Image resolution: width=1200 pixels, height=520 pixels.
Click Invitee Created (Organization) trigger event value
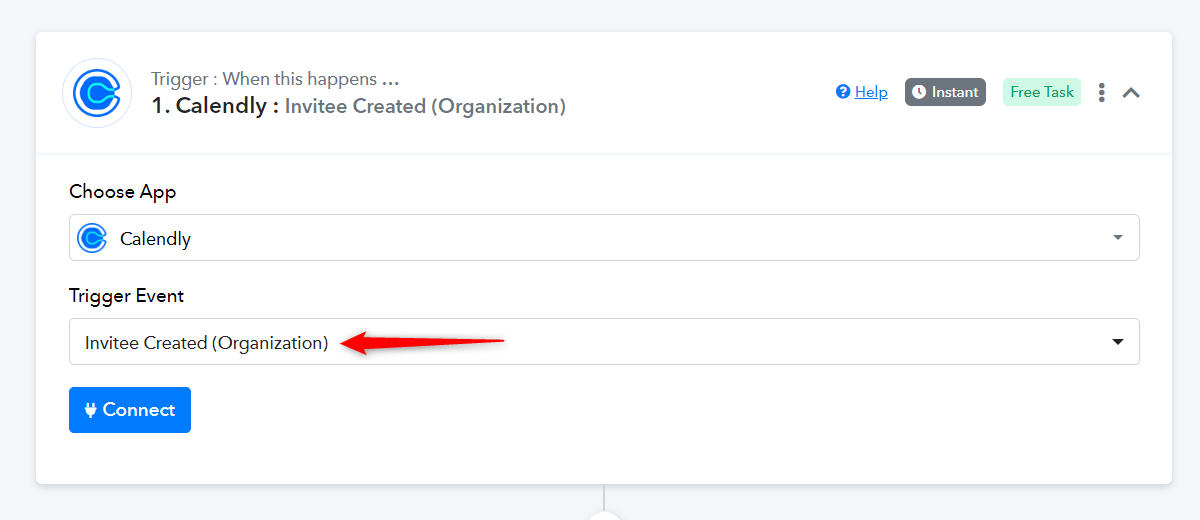(206, 343)
